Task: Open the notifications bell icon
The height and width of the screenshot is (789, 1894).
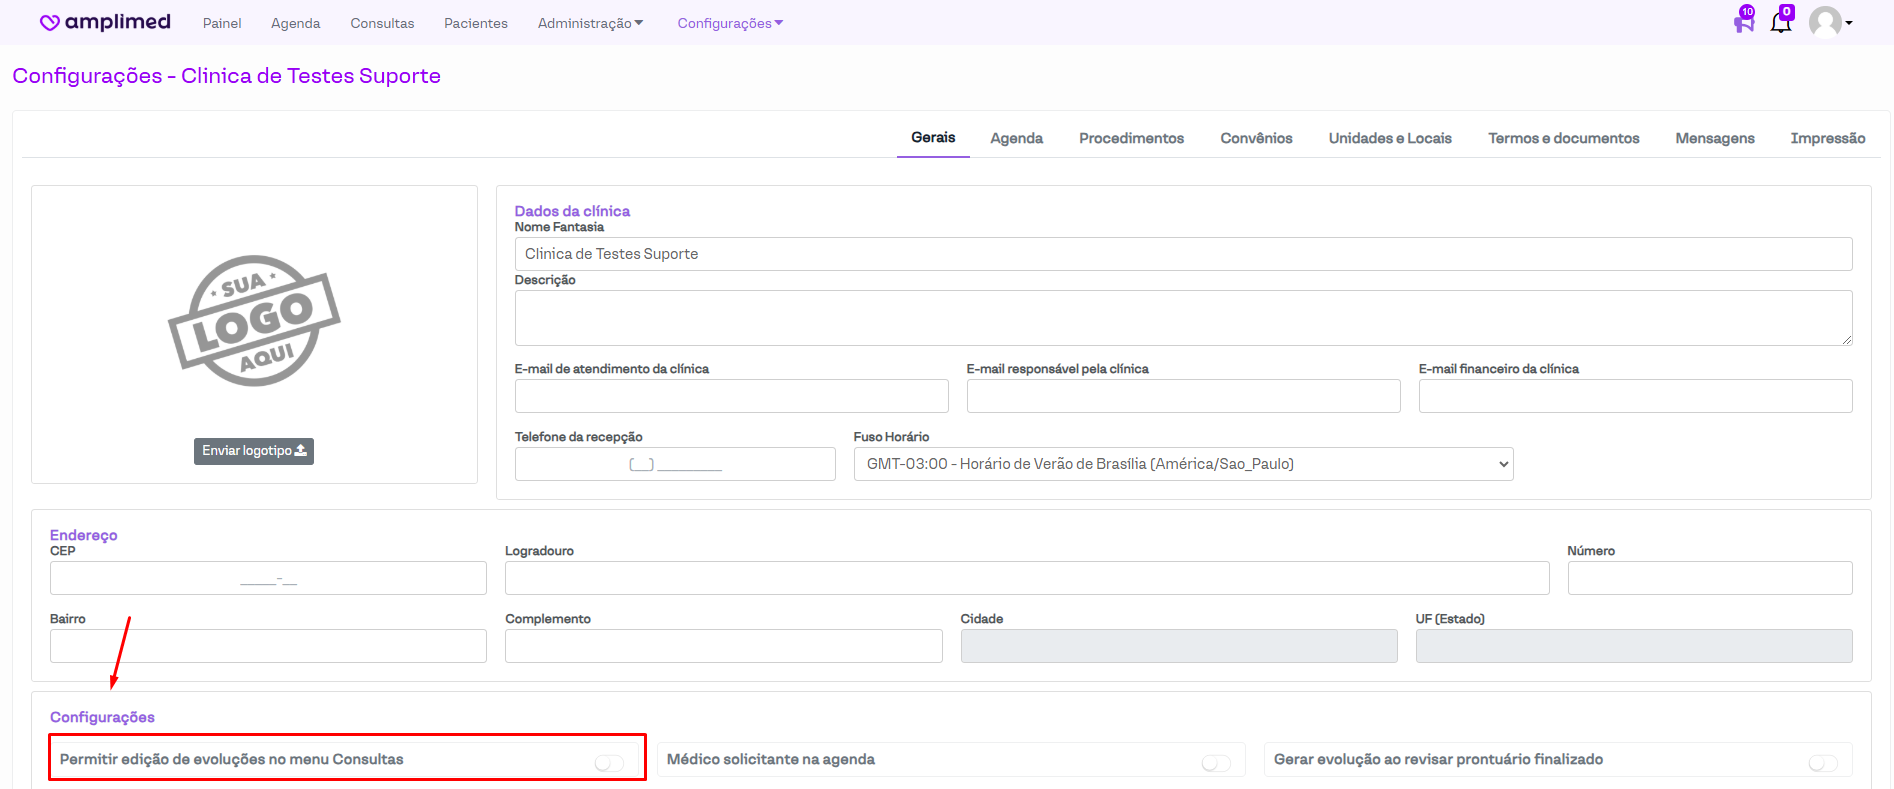Action: 1781,22
